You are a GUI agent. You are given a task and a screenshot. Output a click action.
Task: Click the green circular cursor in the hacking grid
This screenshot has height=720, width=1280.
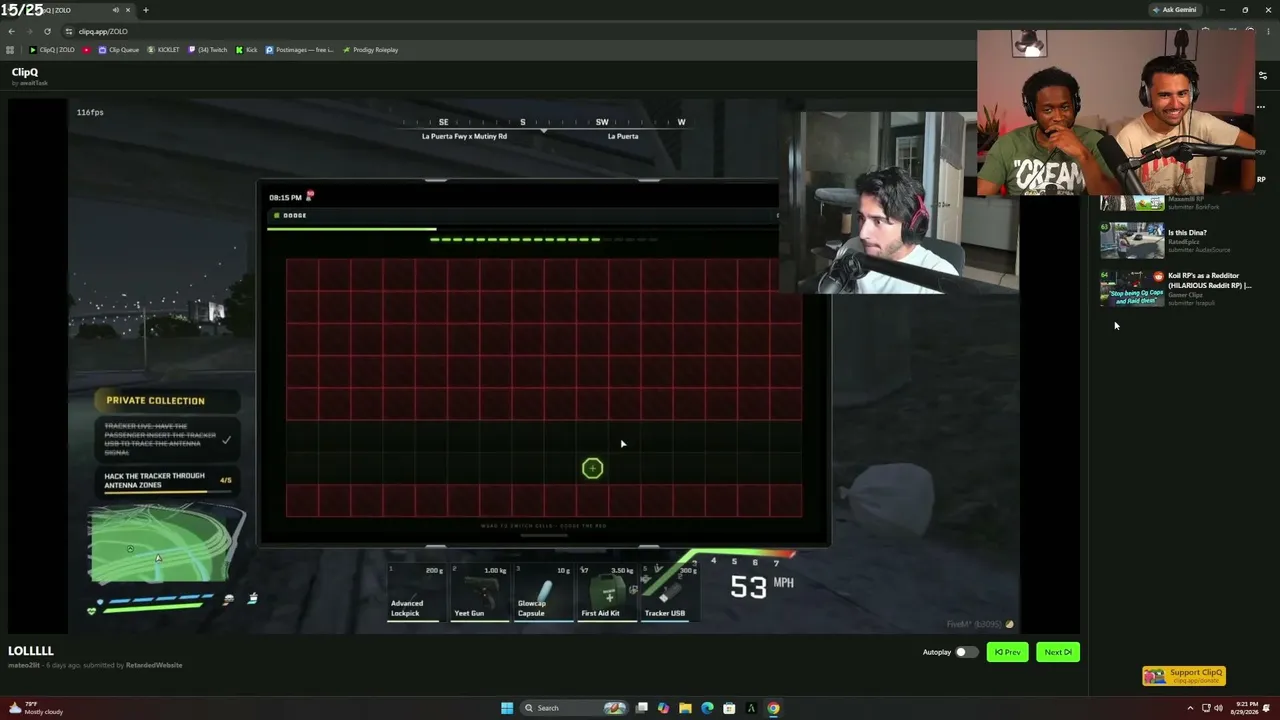592,468
